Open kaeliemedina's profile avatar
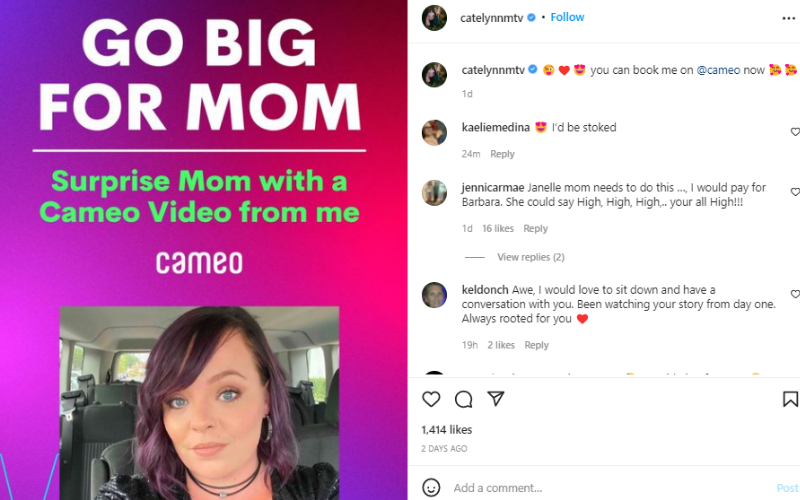800x500 pixels. pos(434,133)
